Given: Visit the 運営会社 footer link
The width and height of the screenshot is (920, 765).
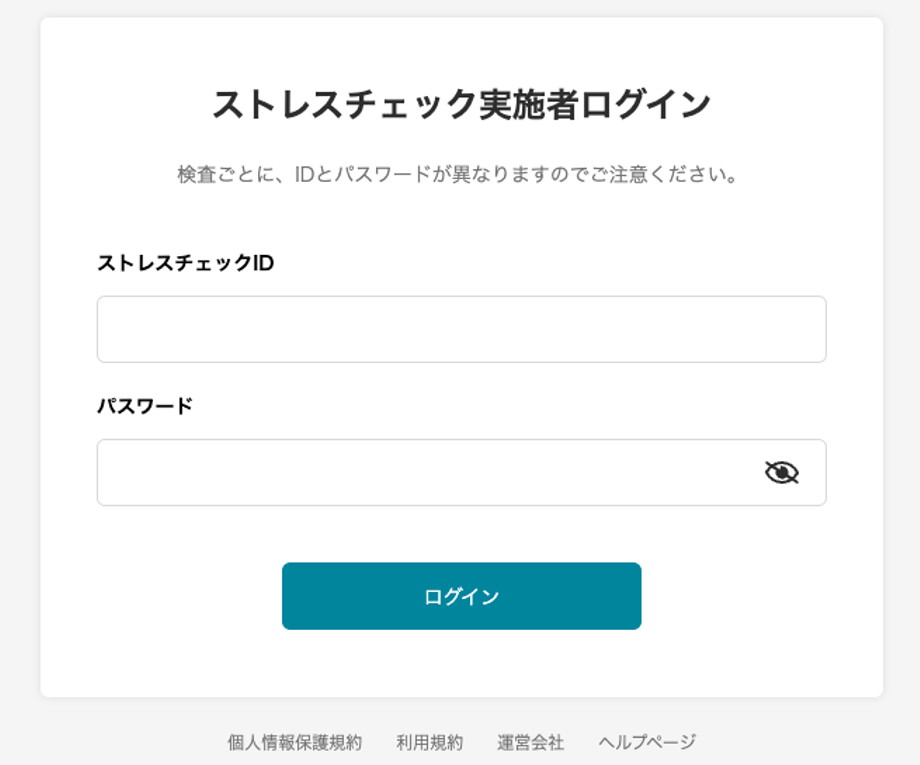Looking at the screenshot, I should click(x=530, y=742).
